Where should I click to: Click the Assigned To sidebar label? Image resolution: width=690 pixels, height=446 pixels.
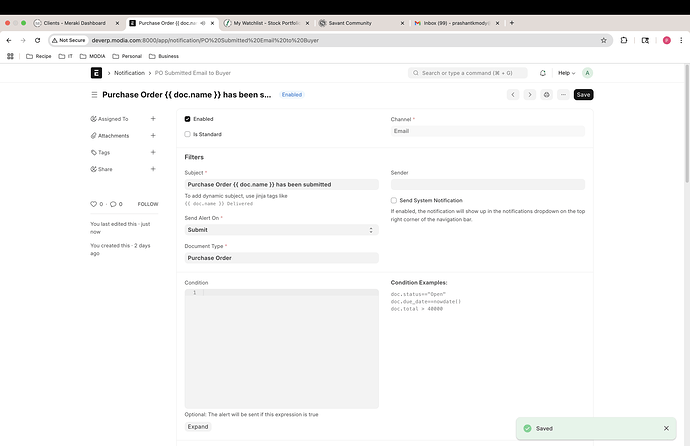pyautogui.click(x=113, y=119)
